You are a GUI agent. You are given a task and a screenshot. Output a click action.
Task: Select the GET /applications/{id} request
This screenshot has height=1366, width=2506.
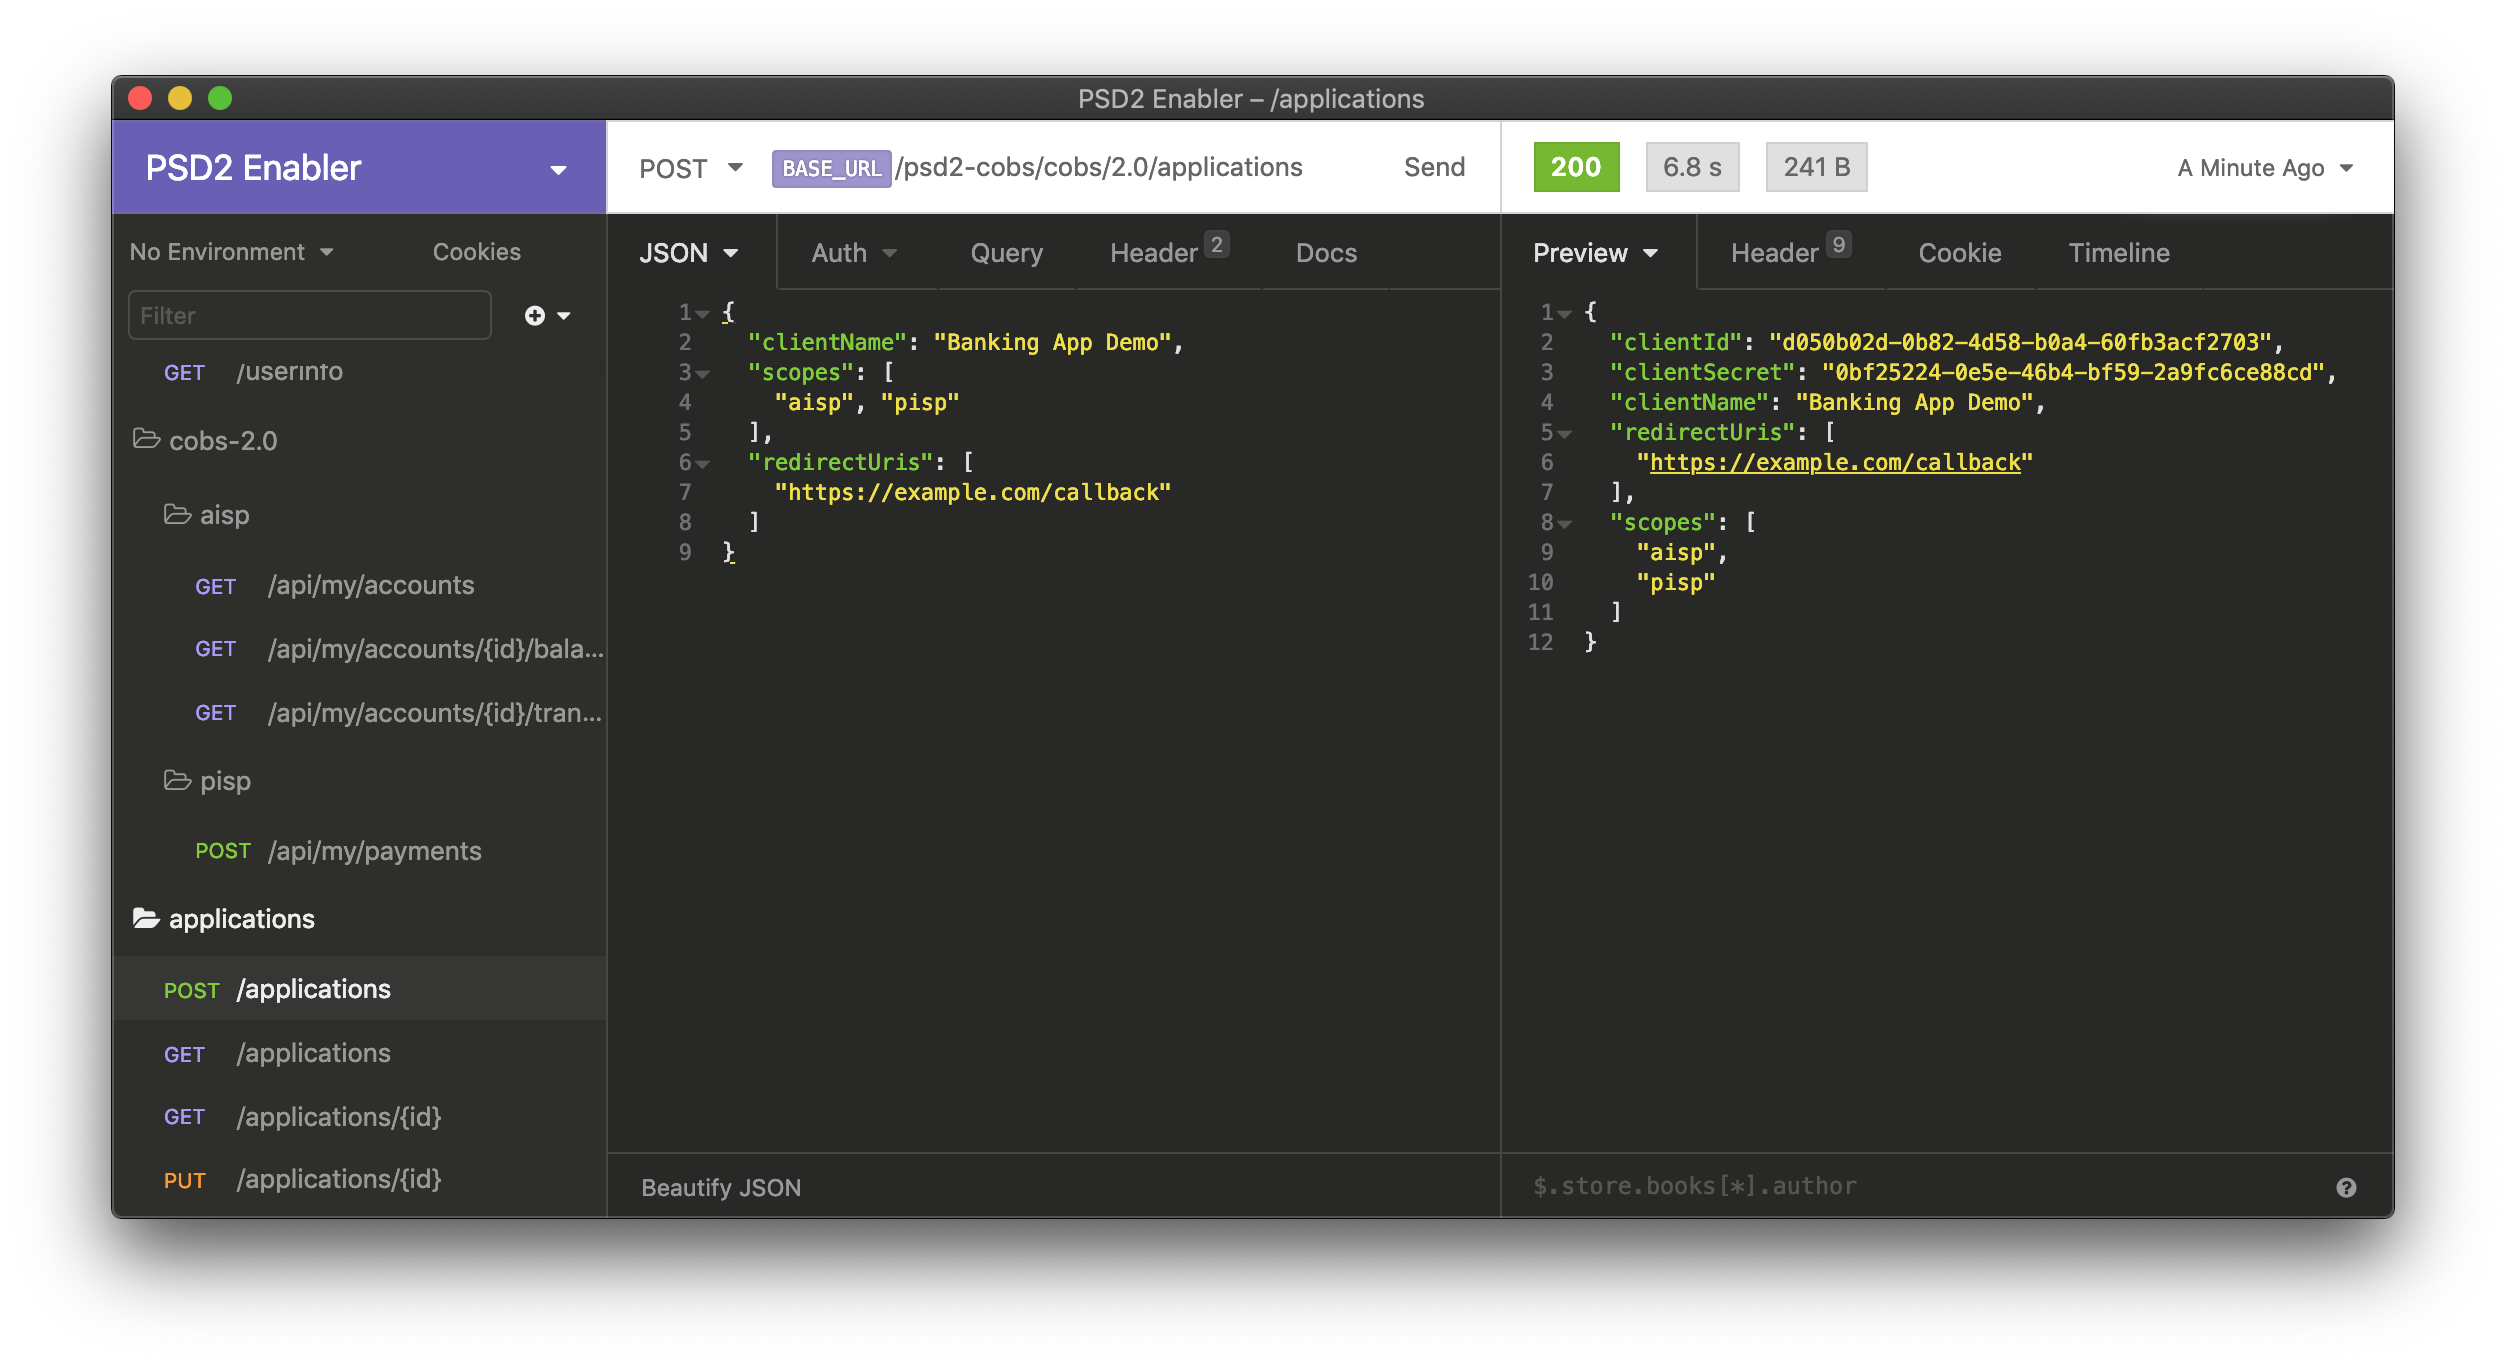360,1117
